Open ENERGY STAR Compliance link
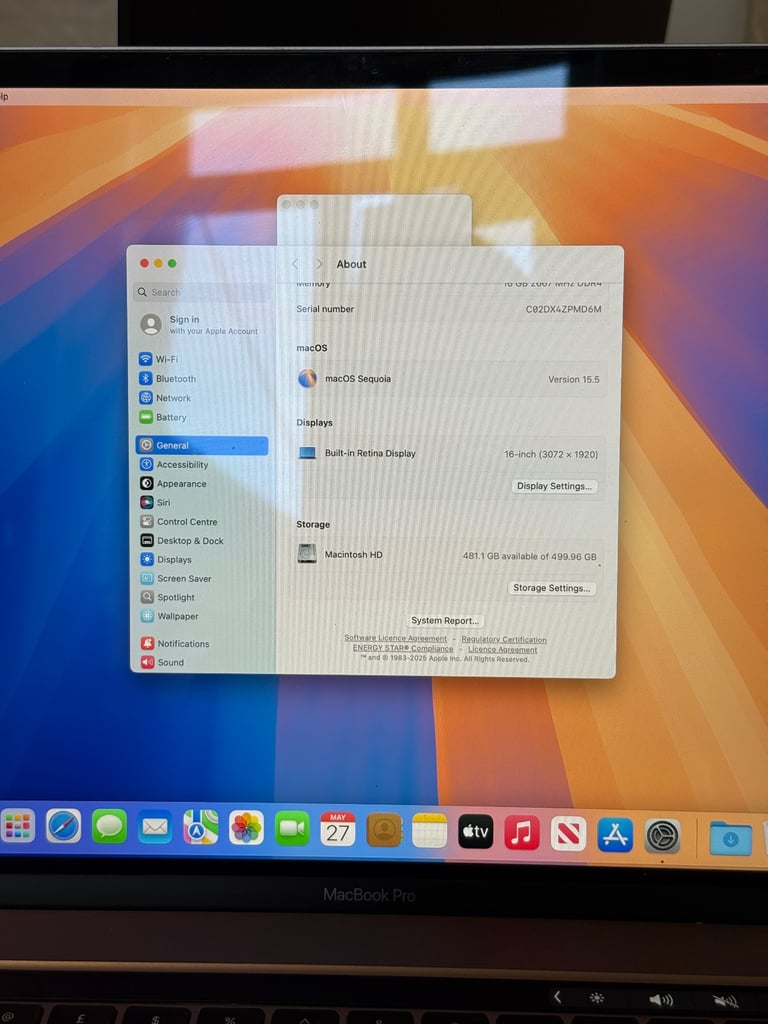The image size is (768, 1024). click(403, 648)
